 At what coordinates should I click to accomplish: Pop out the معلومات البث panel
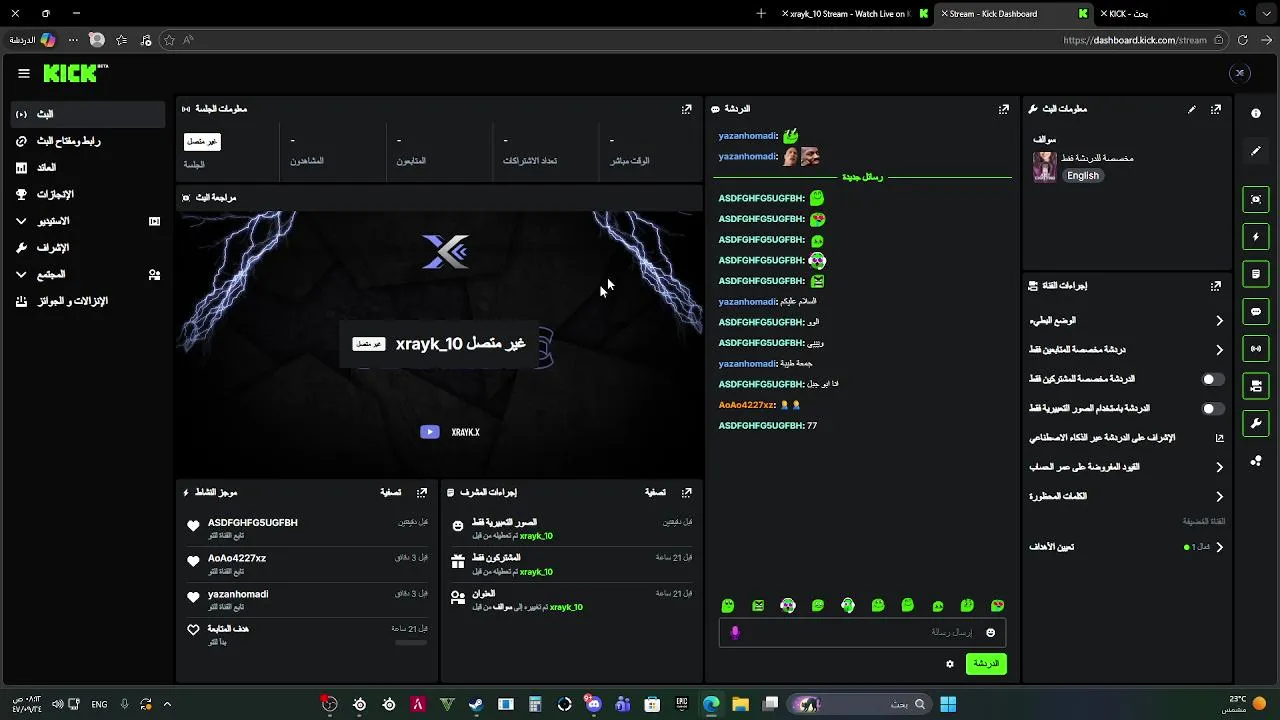point(1216,109)
